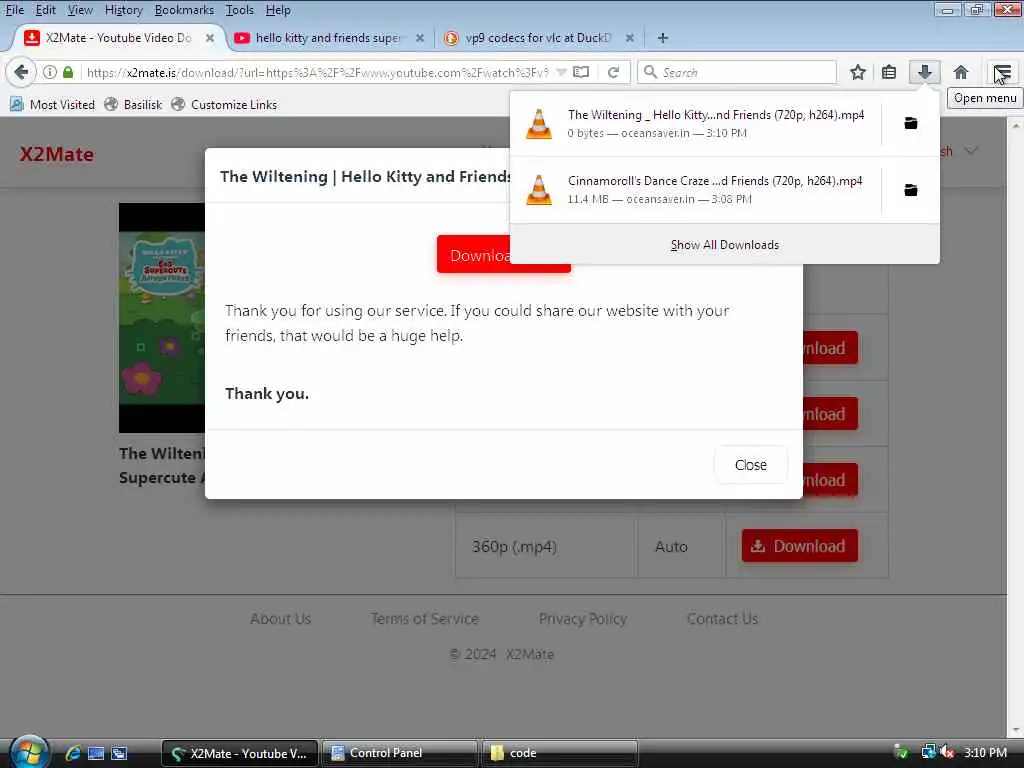Click the green padlock security icon
Viewport: 1024px width, 768px height.
tap(68, 72)
